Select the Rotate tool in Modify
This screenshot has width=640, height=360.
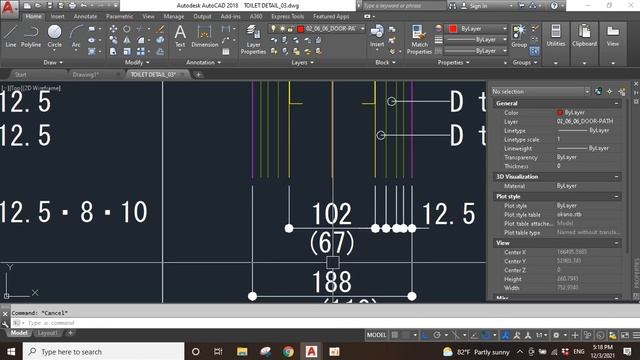tap(127, 29)
